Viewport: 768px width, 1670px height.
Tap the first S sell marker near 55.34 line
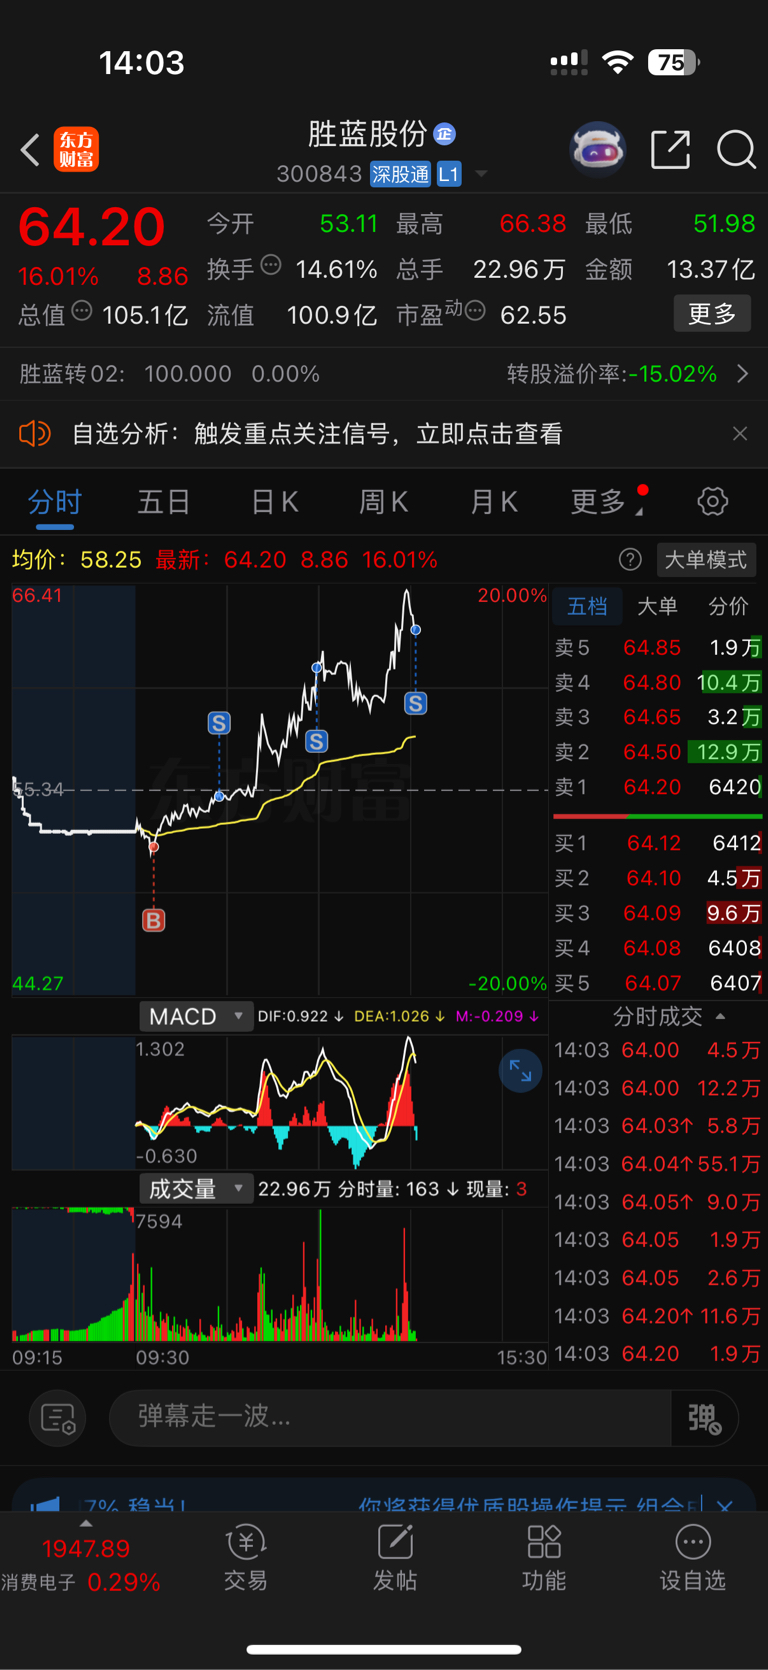click(219, 723)
